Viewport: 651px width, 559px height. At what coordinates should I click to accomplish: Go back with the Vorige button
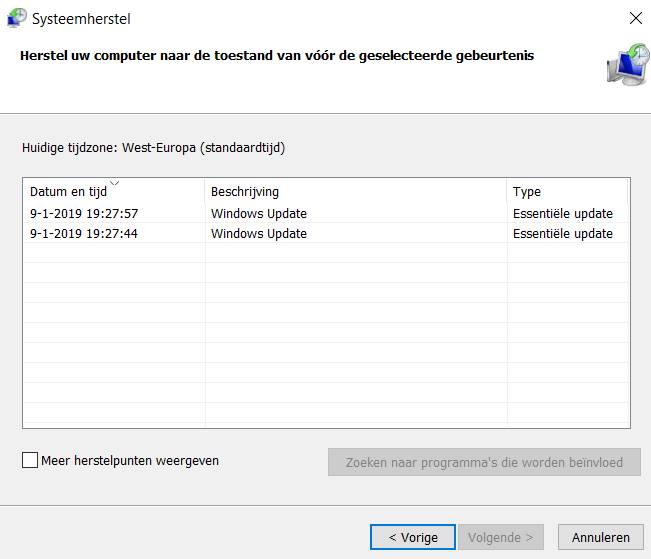pyautogui.click(x=413, y=537)
